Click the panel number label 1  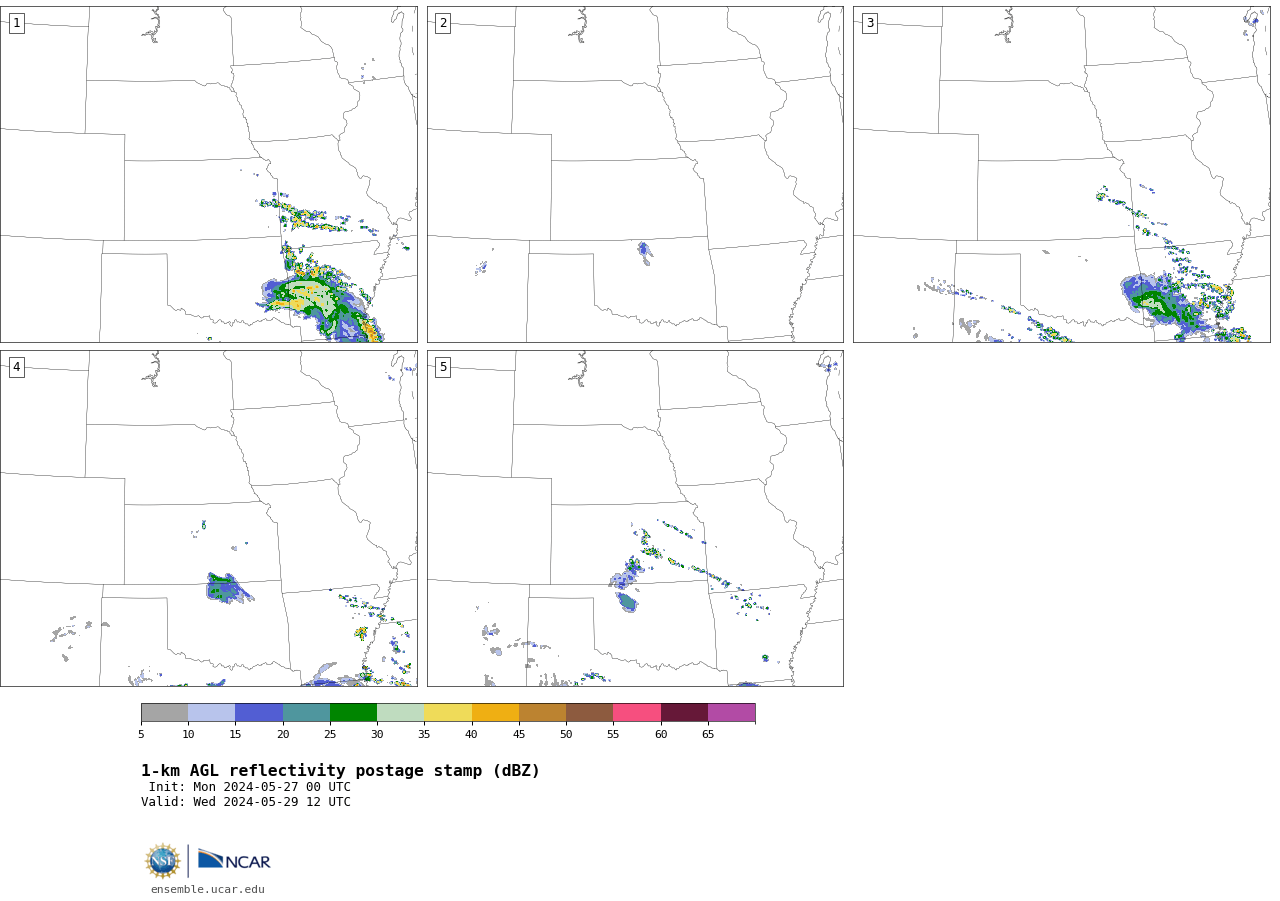(16, 23)
